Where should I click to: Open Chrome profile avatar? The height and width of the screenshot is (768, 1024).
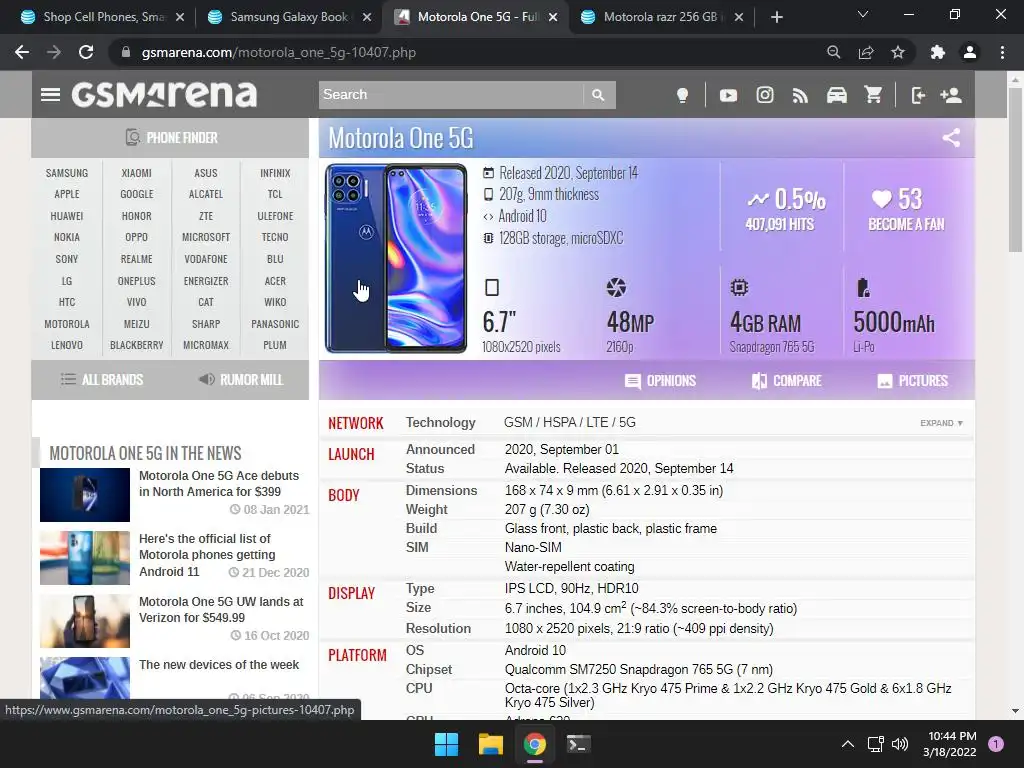970,52
